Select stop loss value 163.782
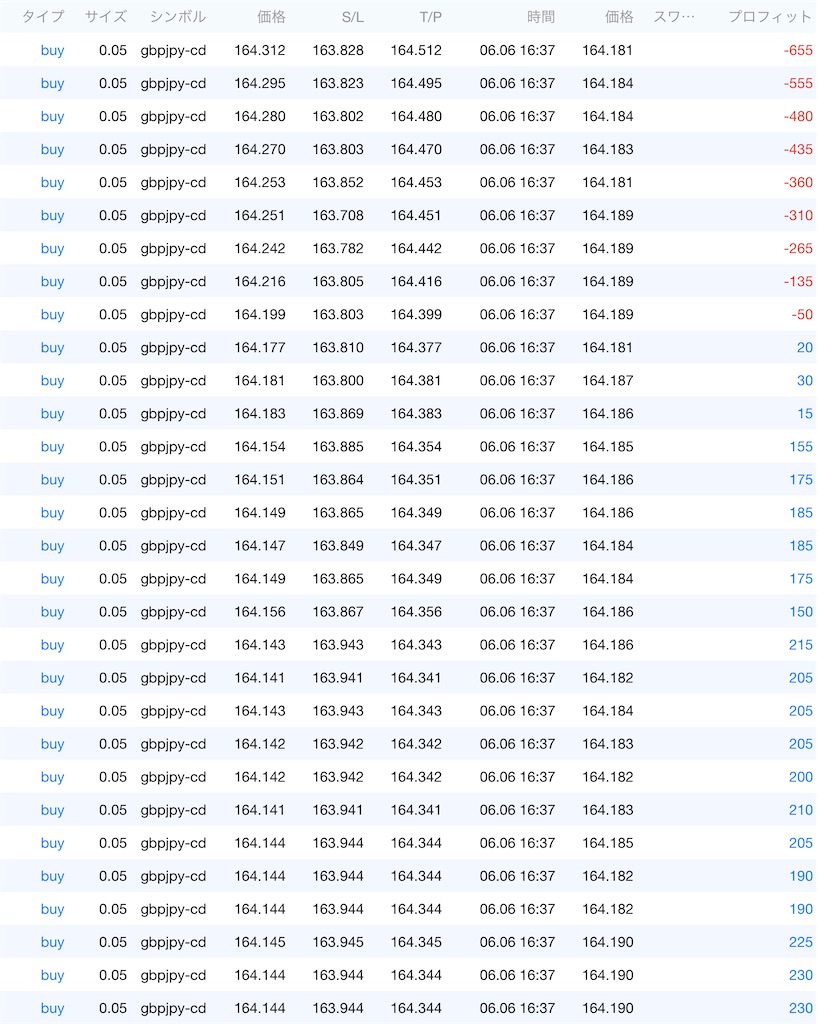 click(x=338, y=249)
